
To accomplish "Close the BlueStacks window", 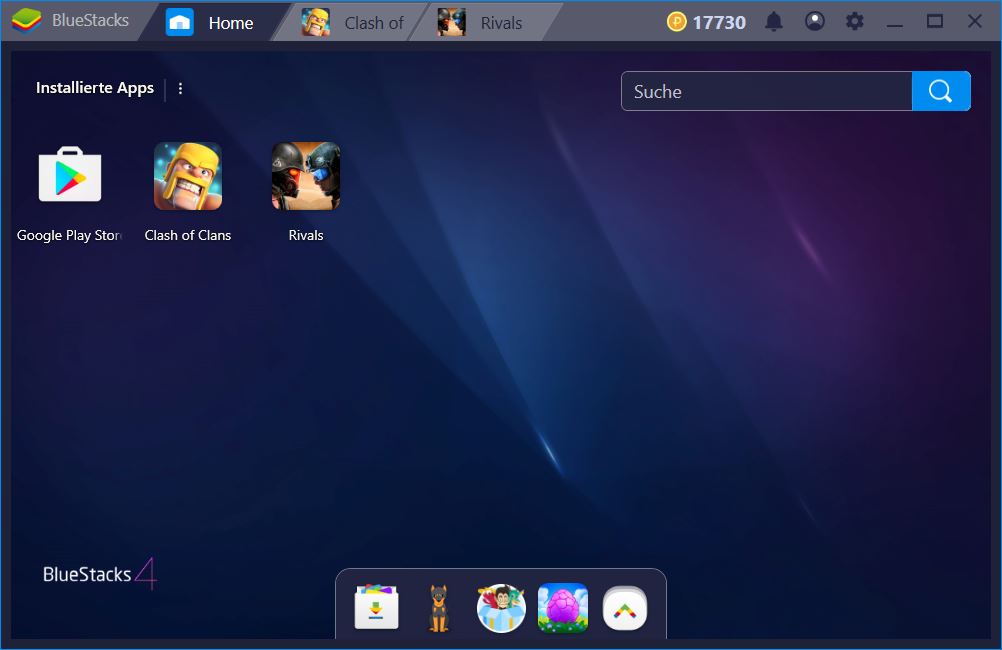I will (x=975, y=21).
